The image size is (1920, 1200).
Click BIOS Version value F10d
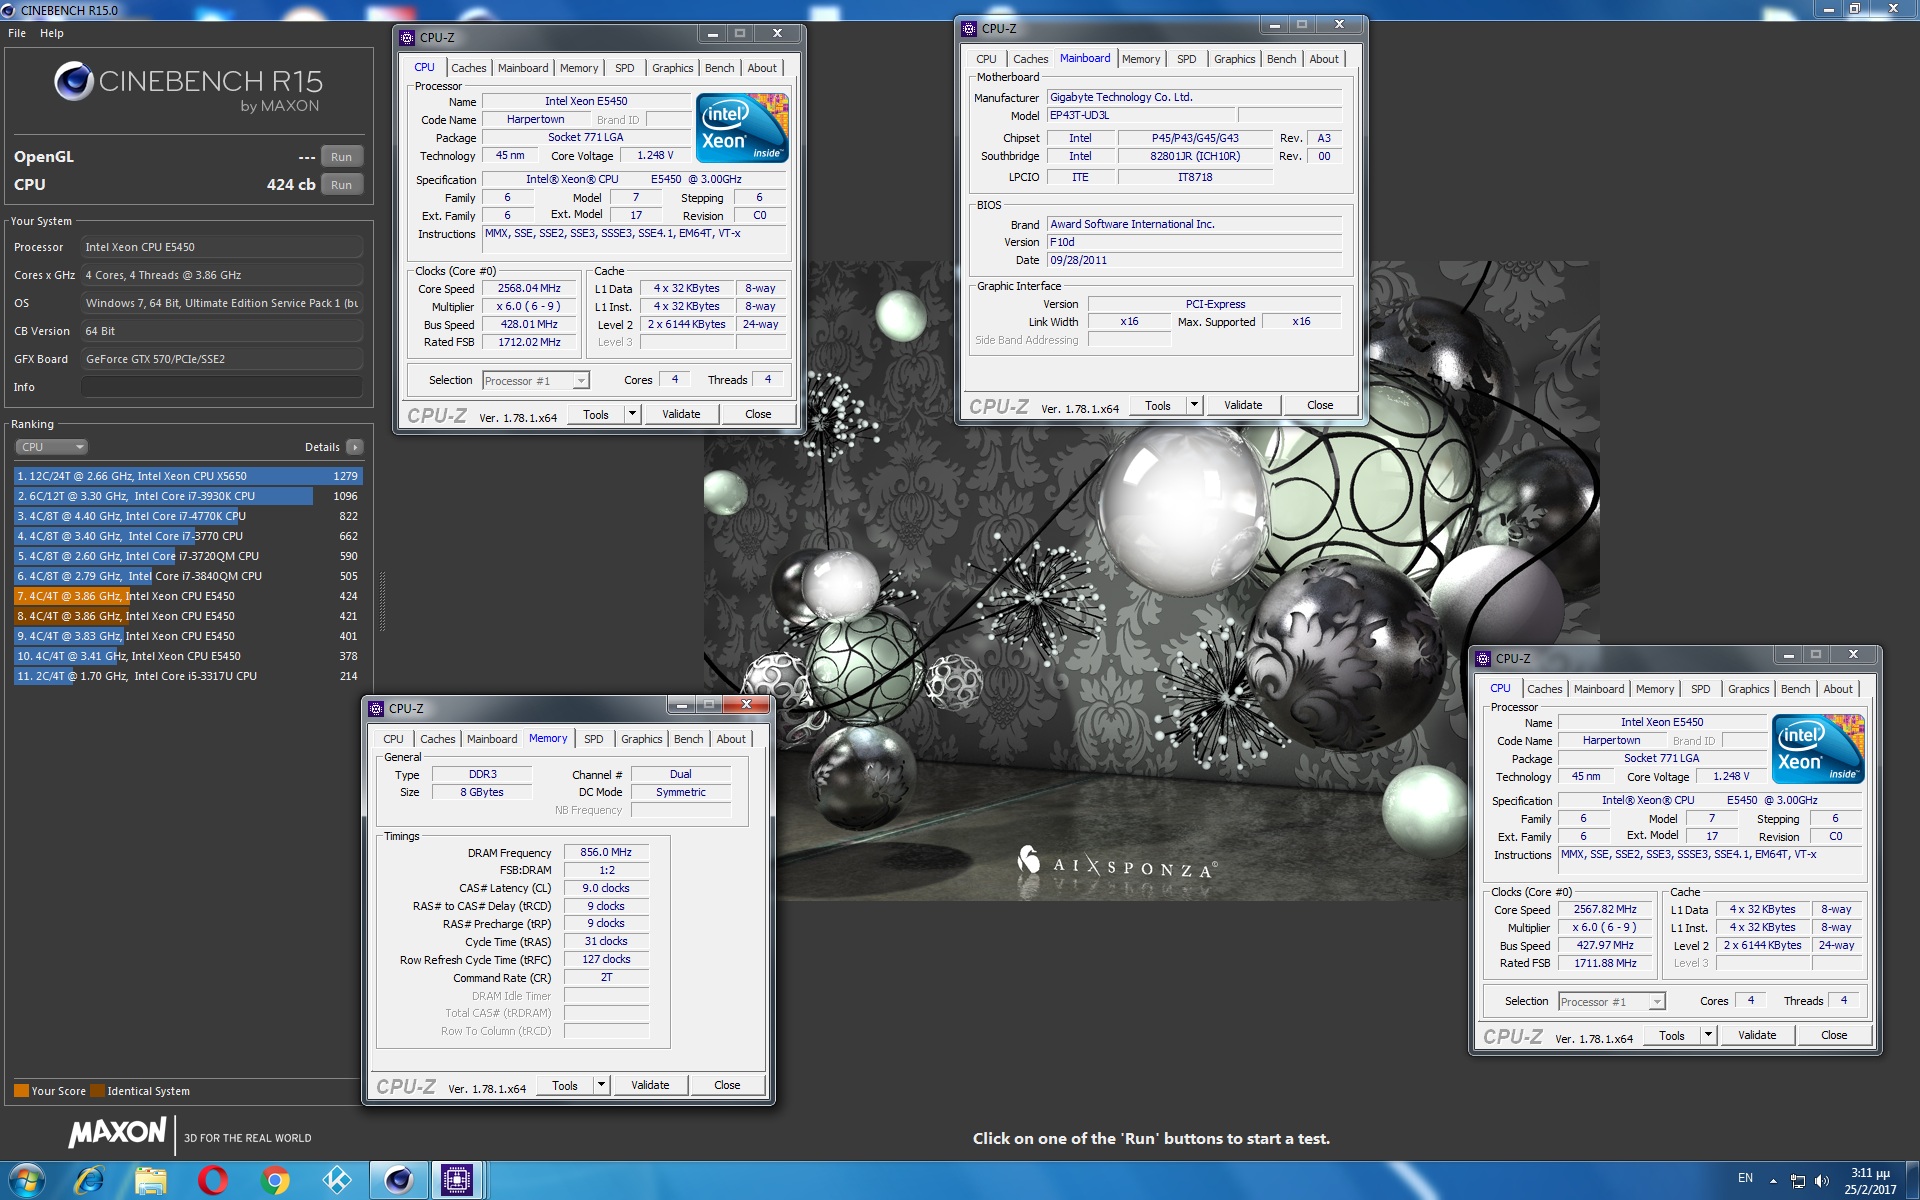[x=1194, y=242]
